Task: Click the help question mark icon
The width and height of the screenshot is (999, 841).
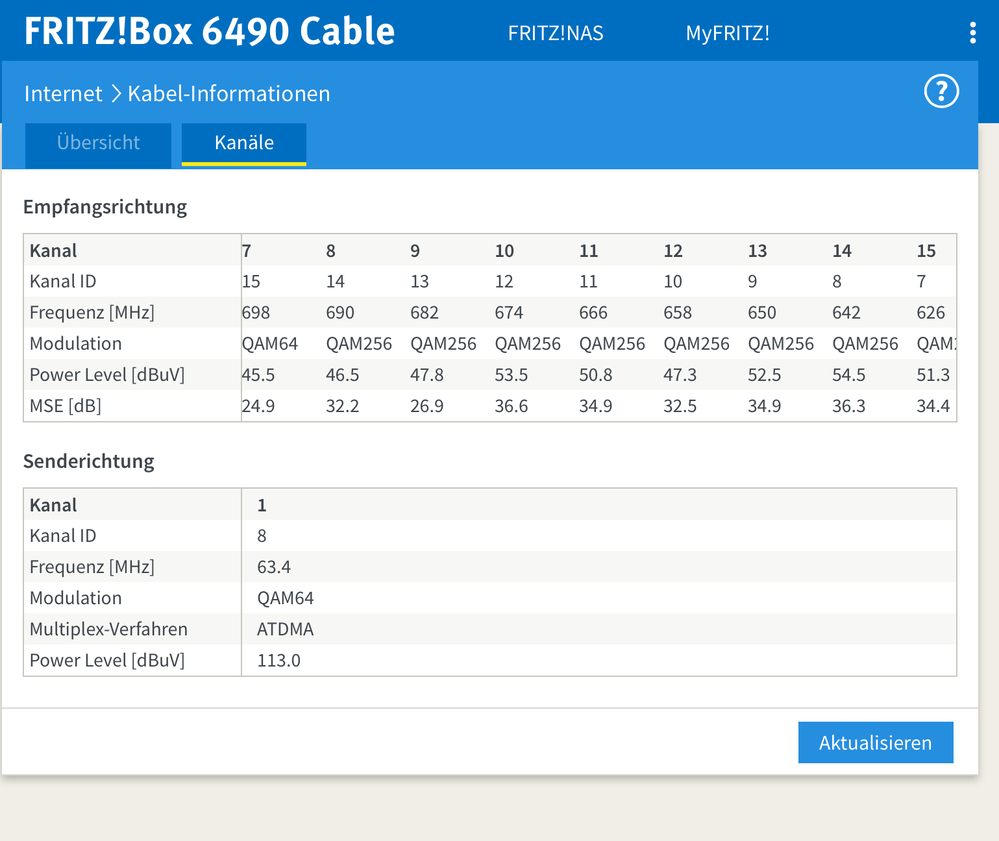Action: click(941, 93)
